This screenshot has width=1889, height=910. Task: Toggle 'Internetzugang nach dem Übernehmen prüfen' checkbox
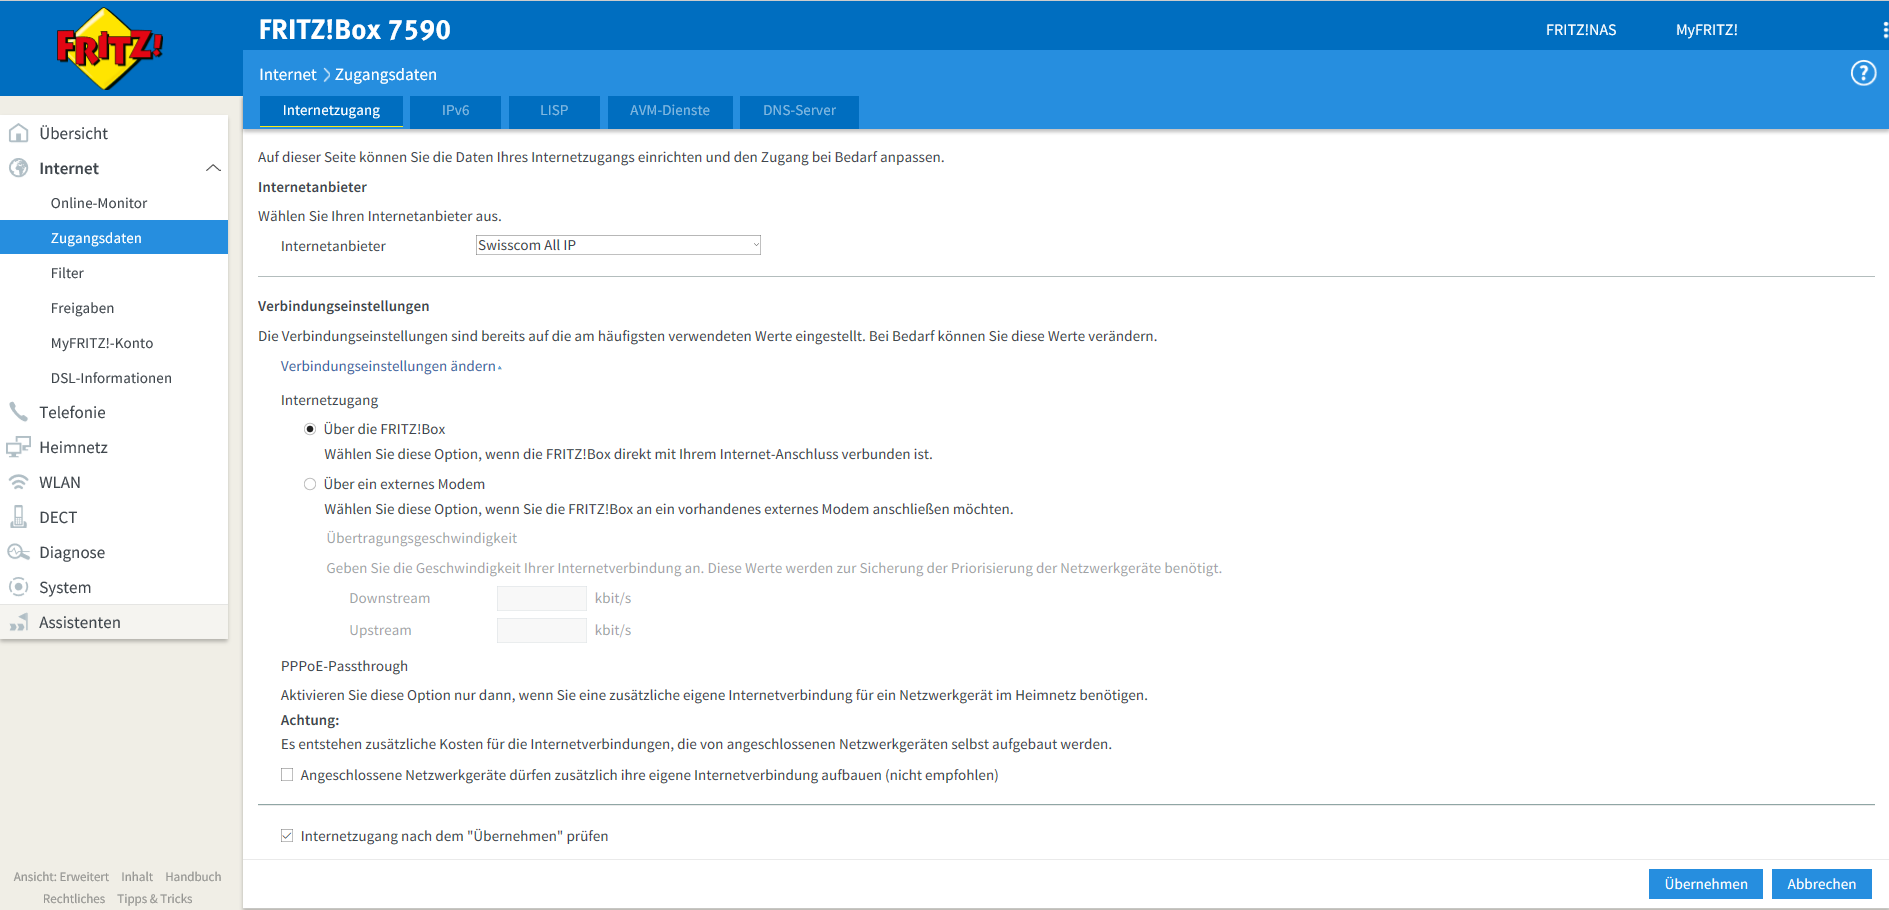click(287, 836)
